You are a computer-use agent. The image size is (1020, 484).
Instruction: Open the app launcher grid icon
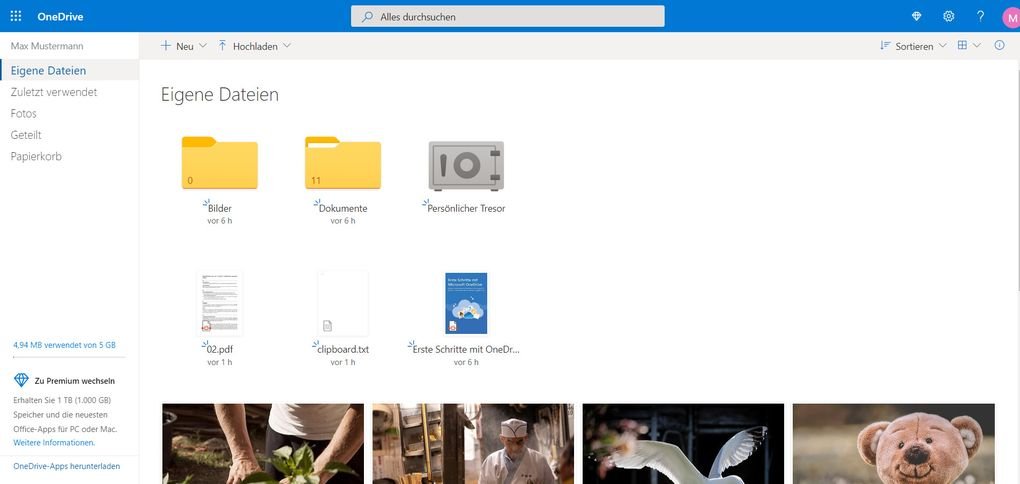point(16,16)
